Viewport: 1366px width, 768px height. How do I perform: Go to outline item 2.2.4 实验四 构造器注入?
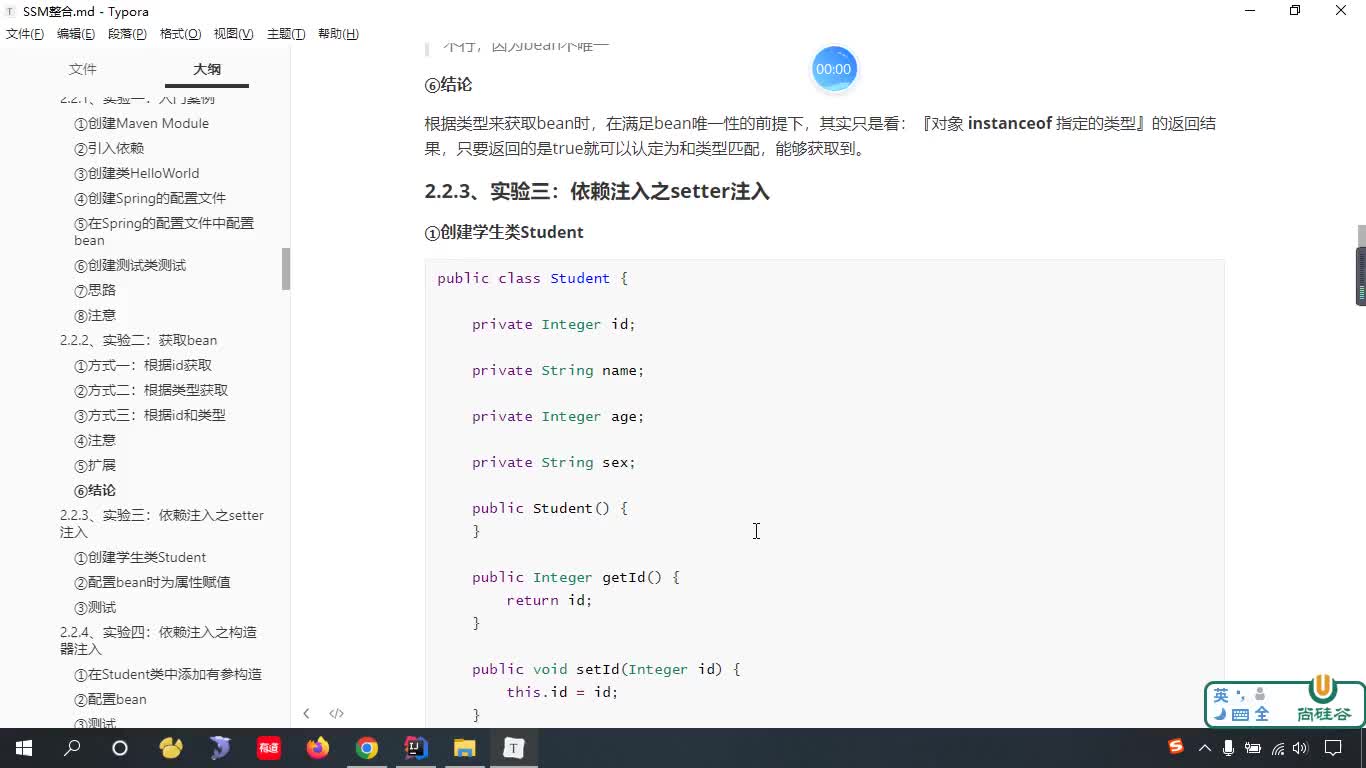click(x=158, y=641)
